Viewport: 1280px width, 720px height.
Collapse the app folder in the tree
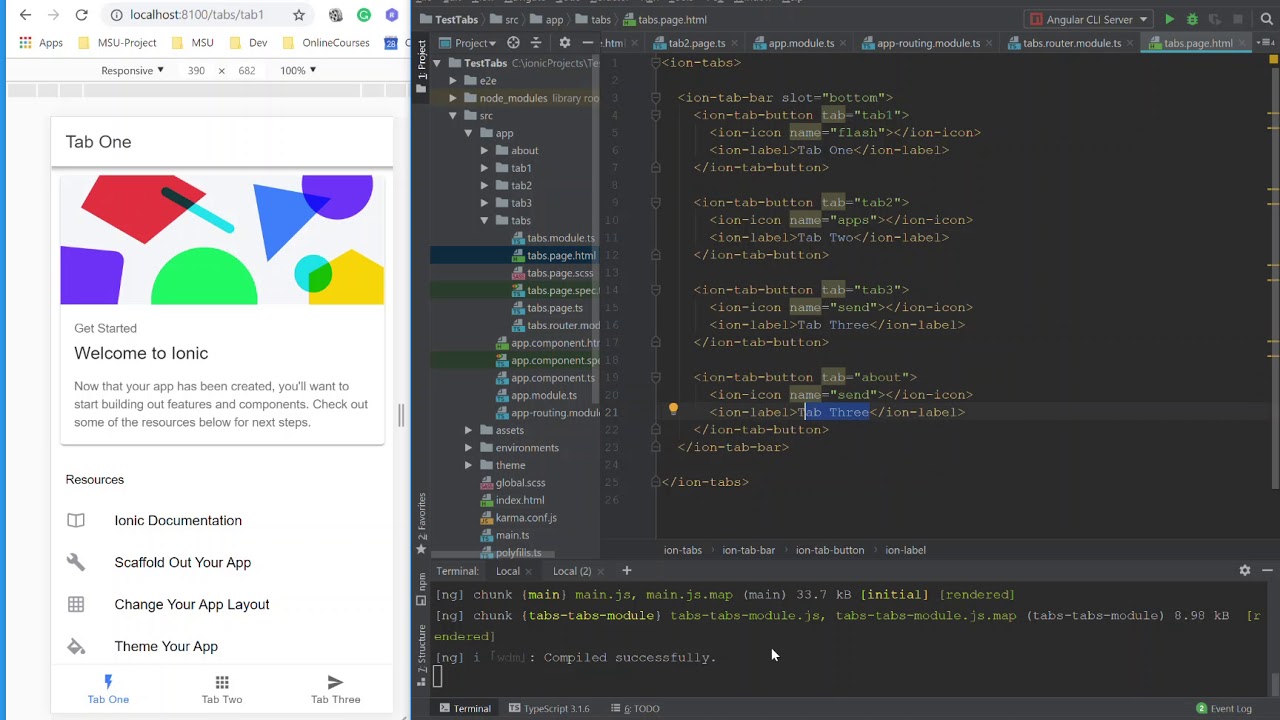[468, 133]
